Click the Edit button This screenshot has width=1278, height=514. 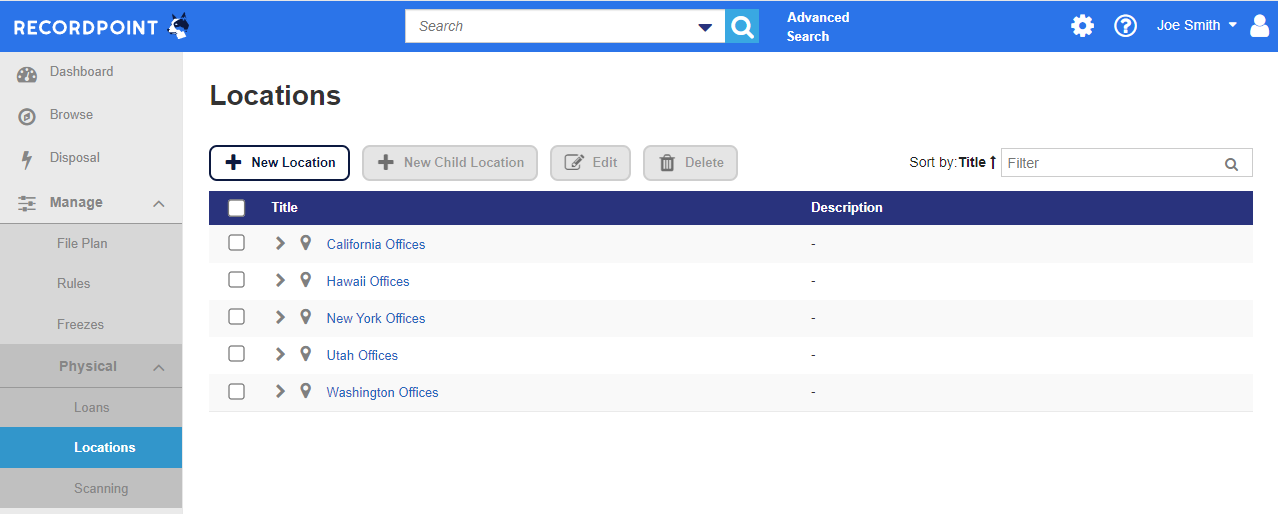(x=590, y=163)
